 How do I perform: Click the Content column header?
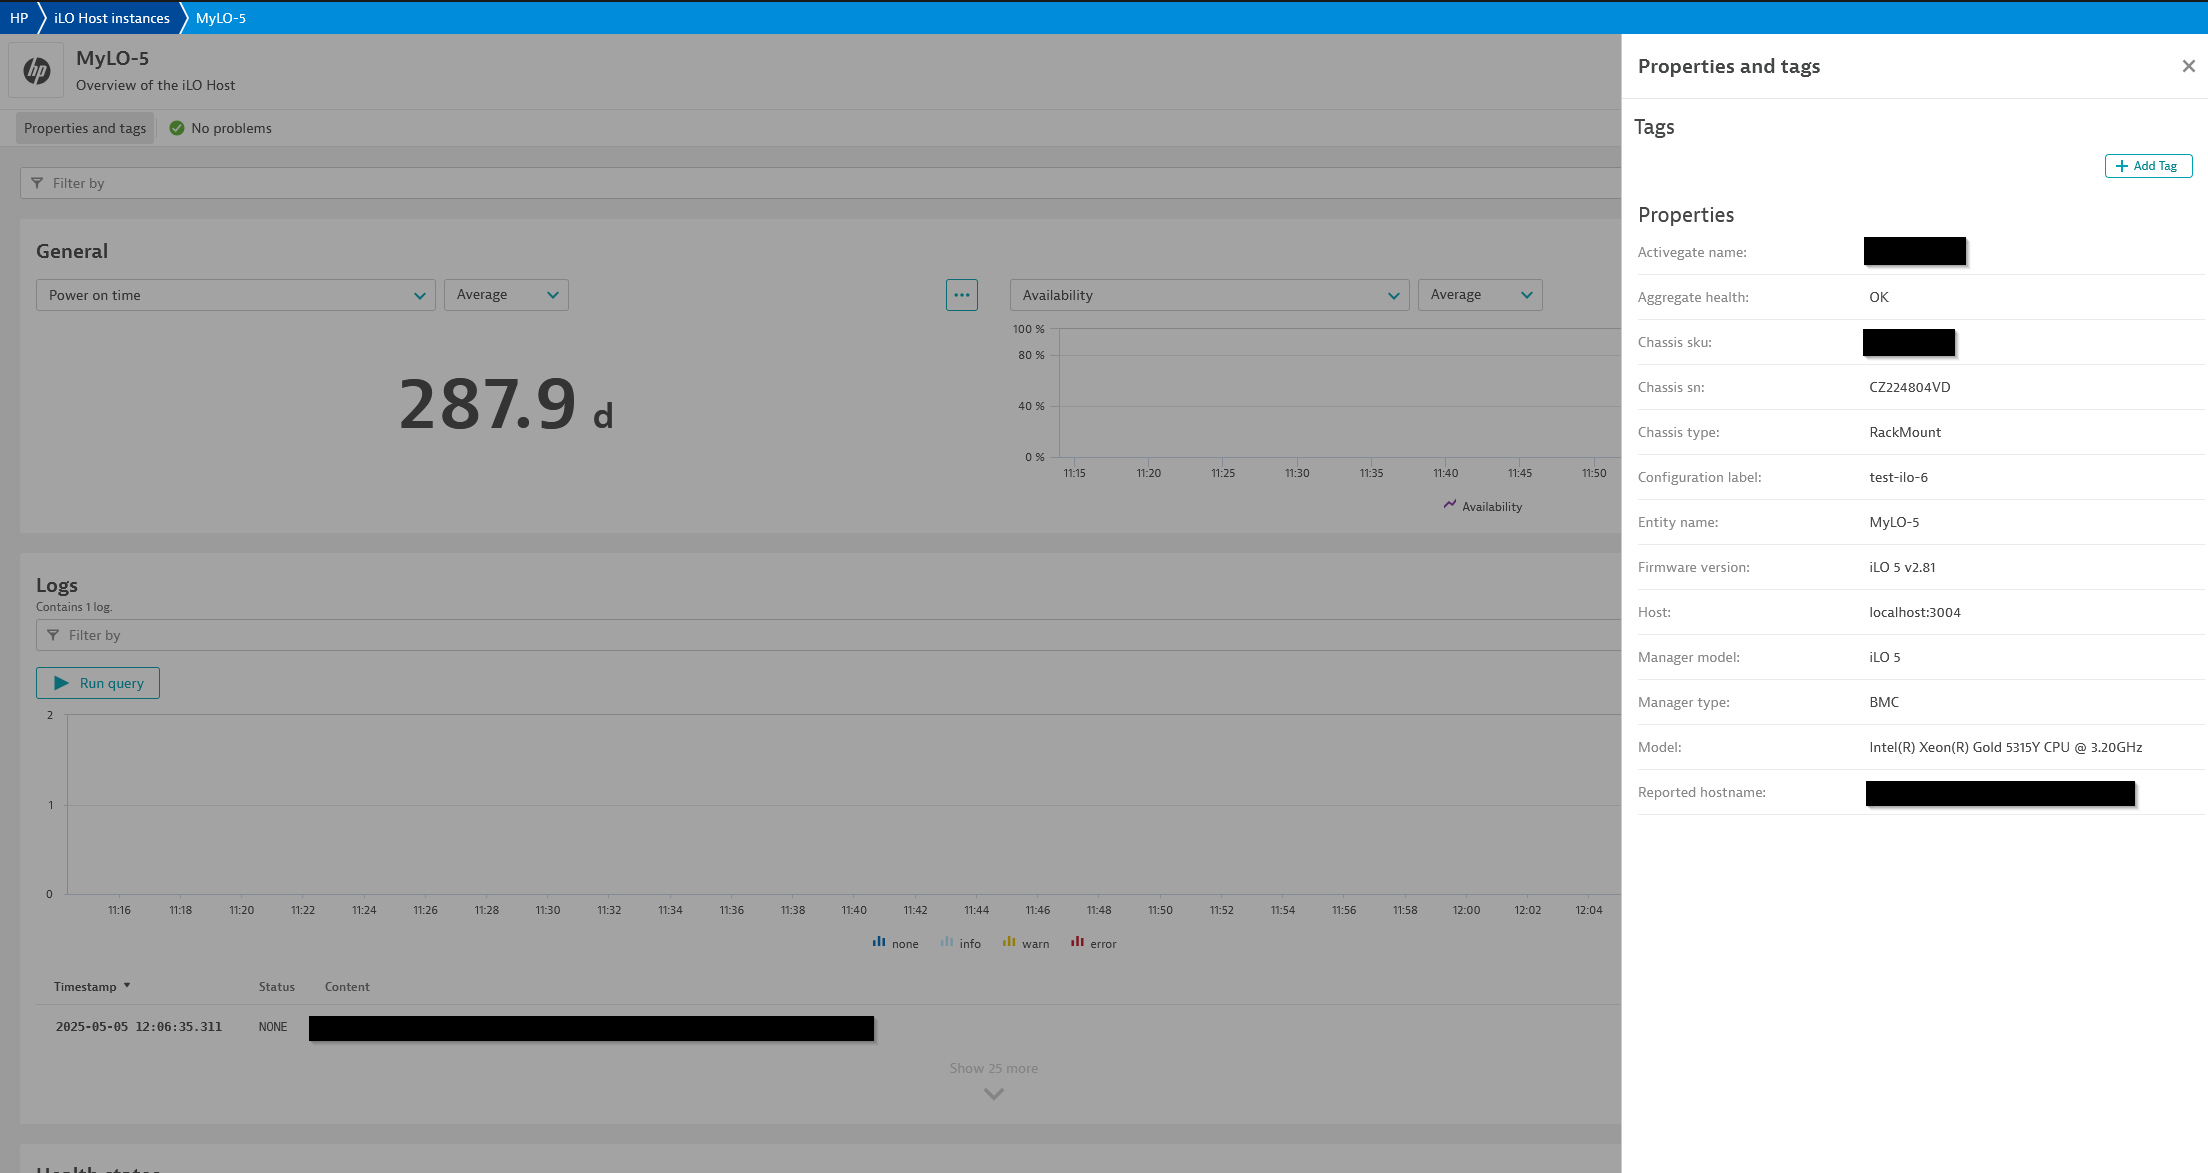[347, 987]
